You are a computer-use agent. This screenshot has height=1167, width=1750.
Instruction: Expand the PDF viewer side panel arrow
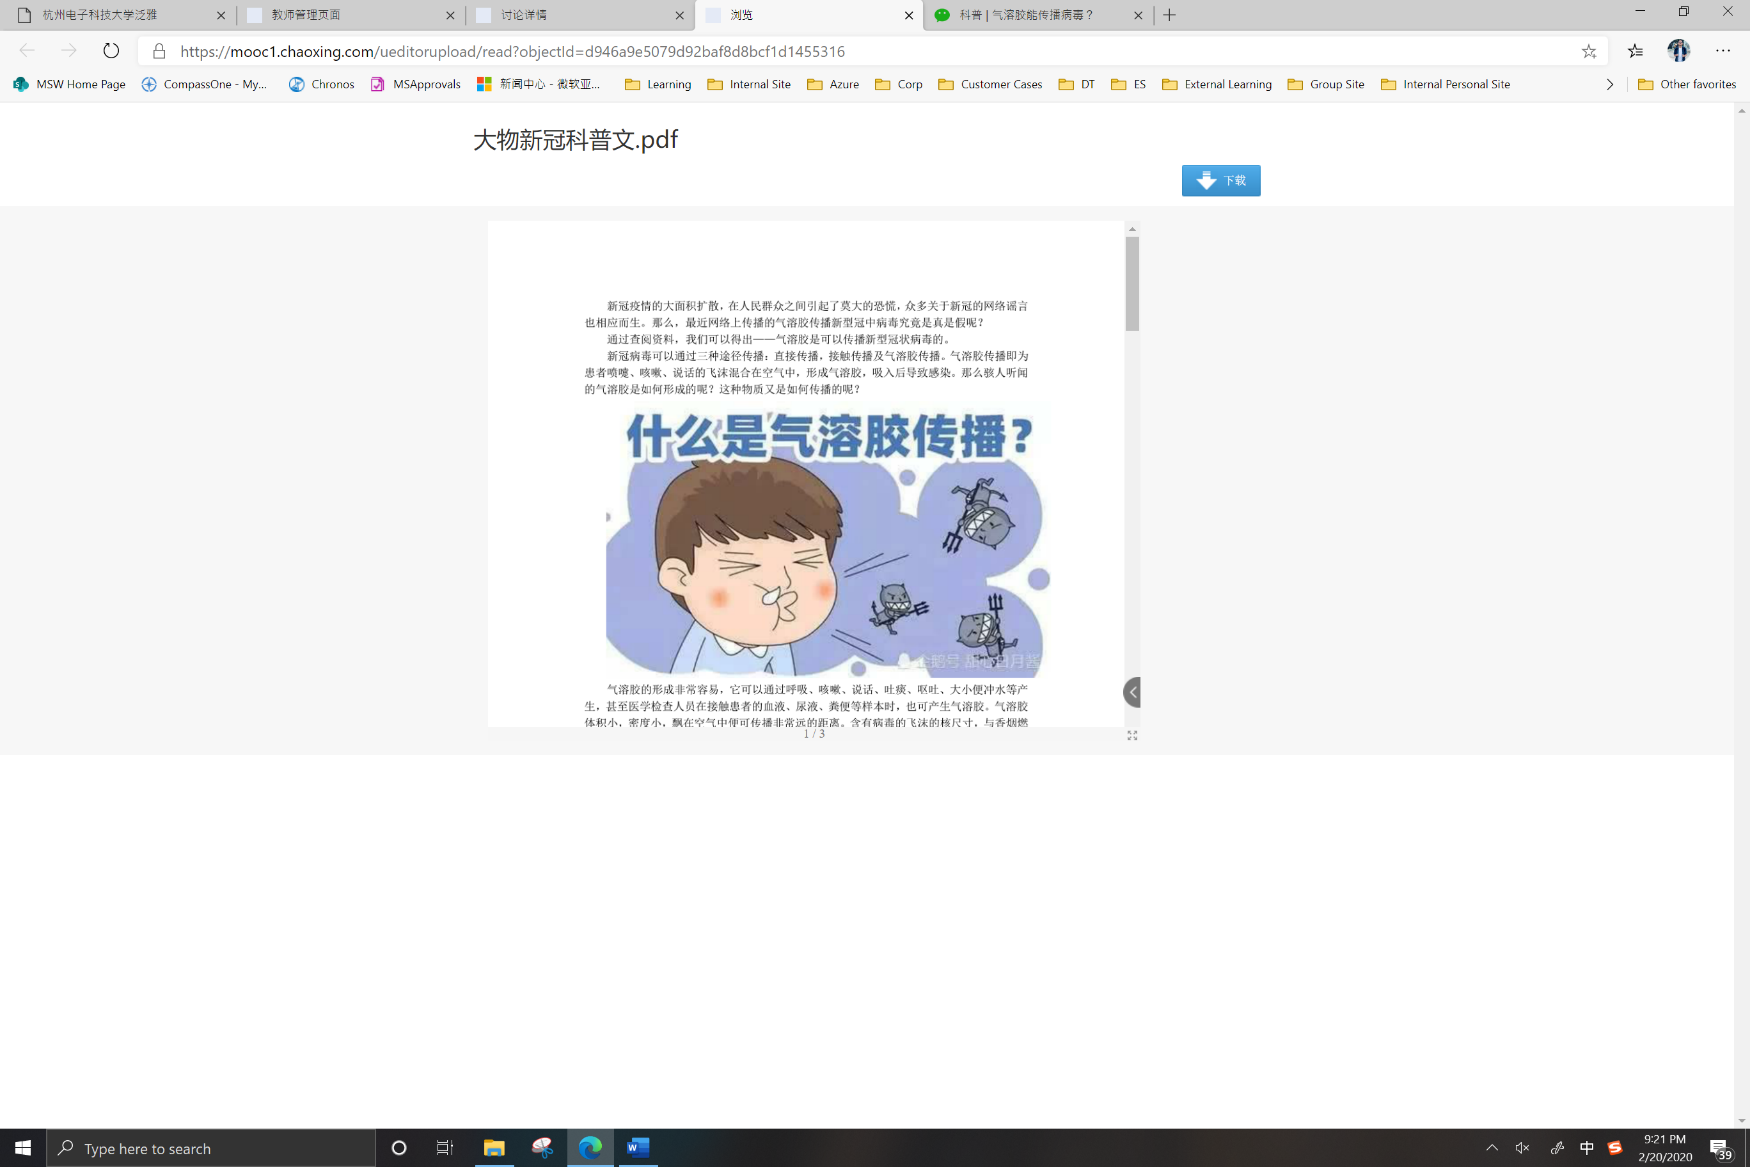pos(1132,692)
